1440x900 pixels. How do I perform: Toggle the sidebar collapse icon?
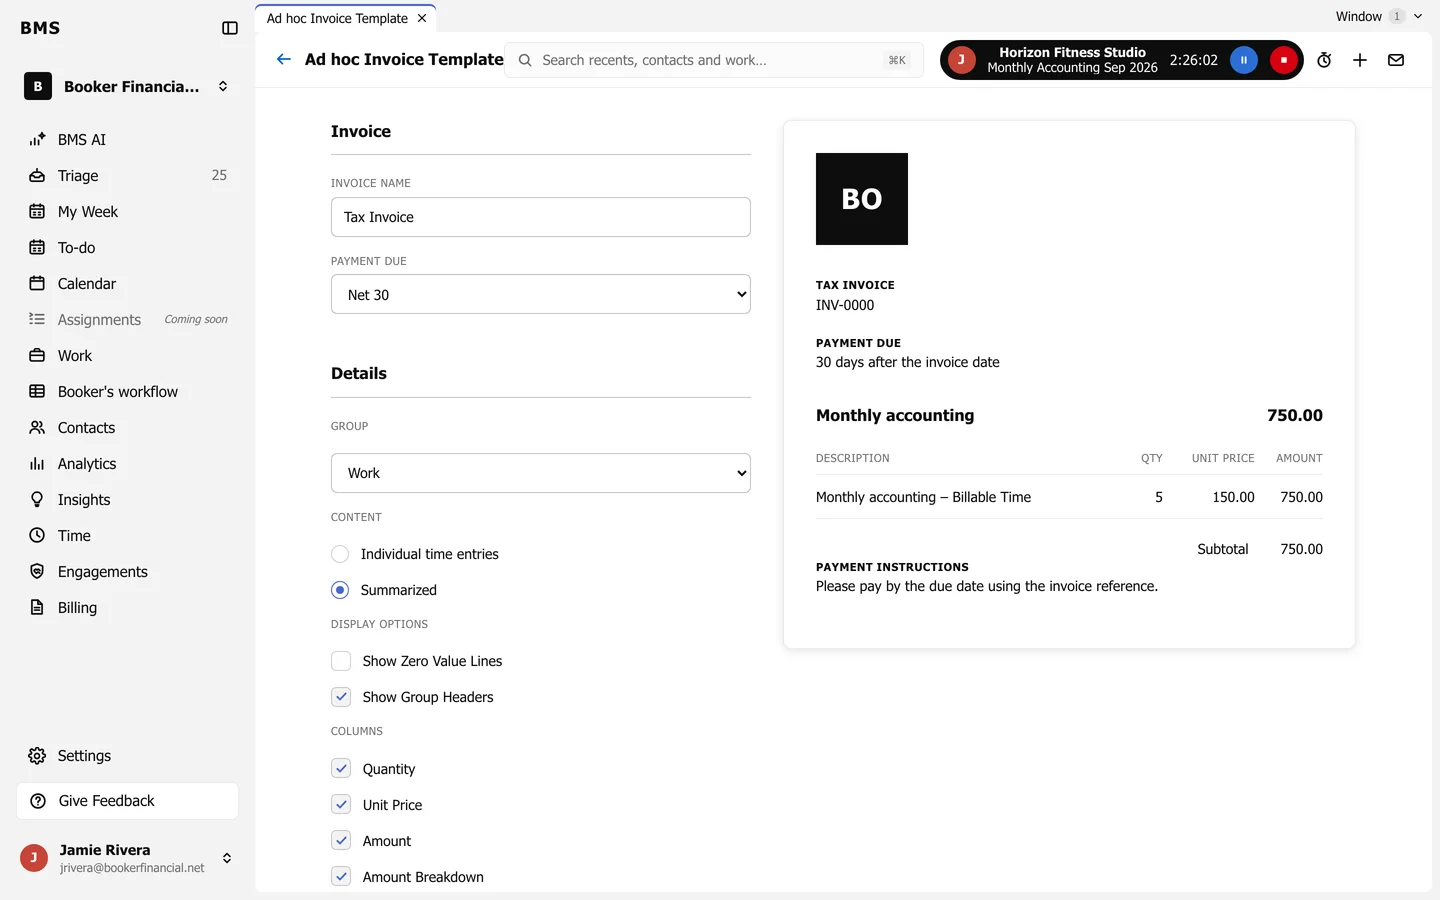coord(230,28)
